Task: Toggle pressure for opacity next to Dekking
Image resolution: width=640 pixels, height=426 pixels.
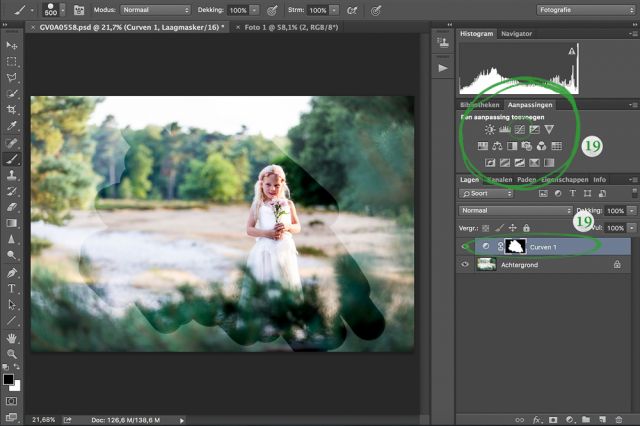Action: coord(272,10)
